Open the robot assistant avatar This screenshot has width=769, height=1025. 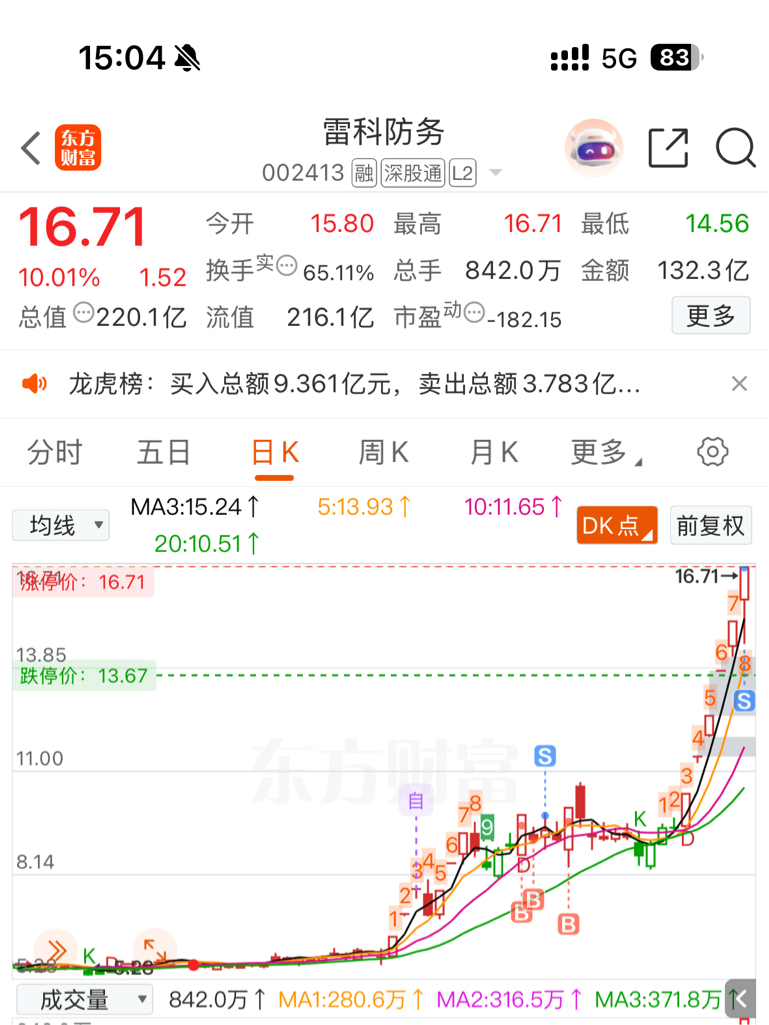pyautogui.click(x=594, y=148)
